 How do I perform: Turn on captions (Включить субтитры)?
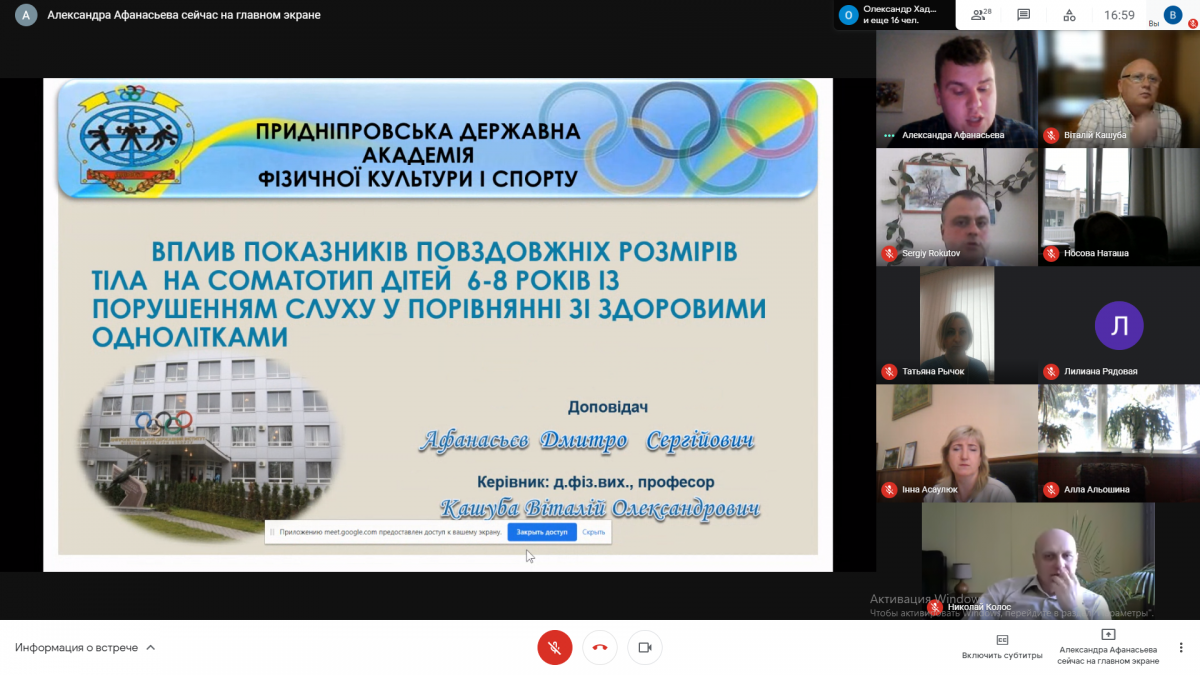[1002, 646]
